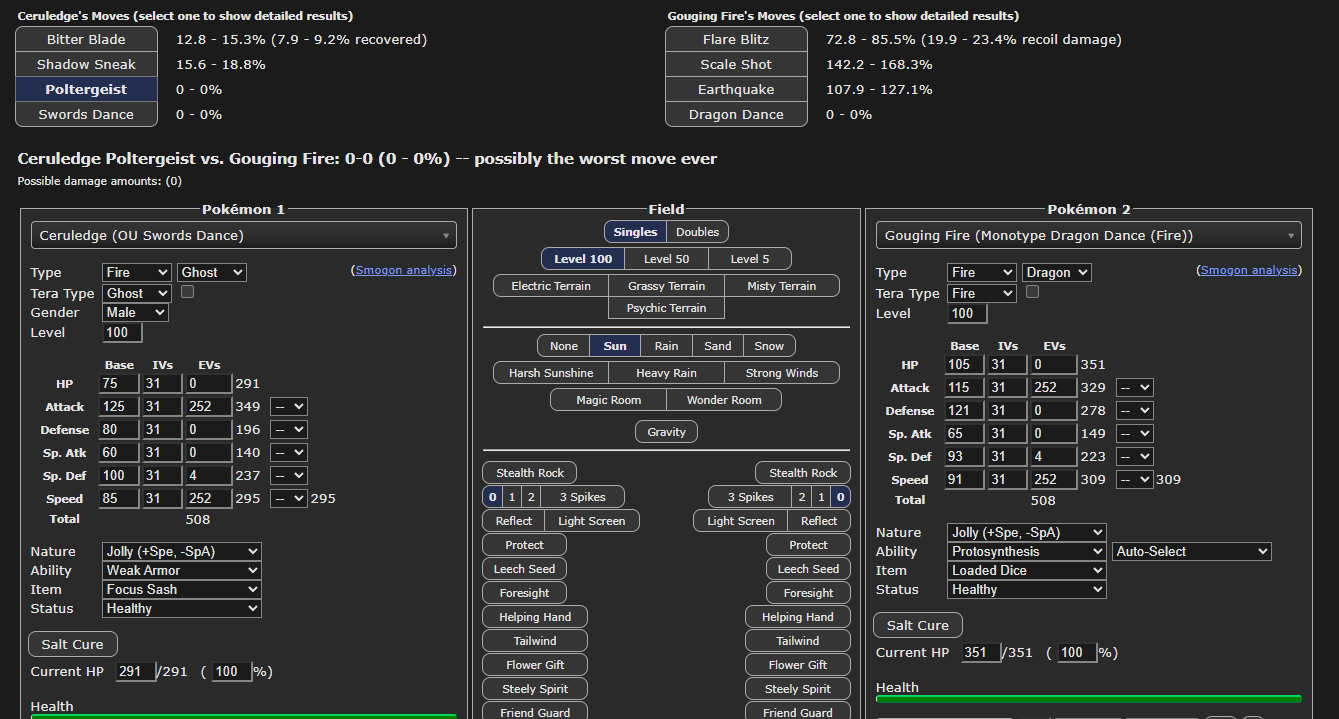Choose the Level 5 option
The height and width of the screenshot is (719, 1339).
[750, 259]
